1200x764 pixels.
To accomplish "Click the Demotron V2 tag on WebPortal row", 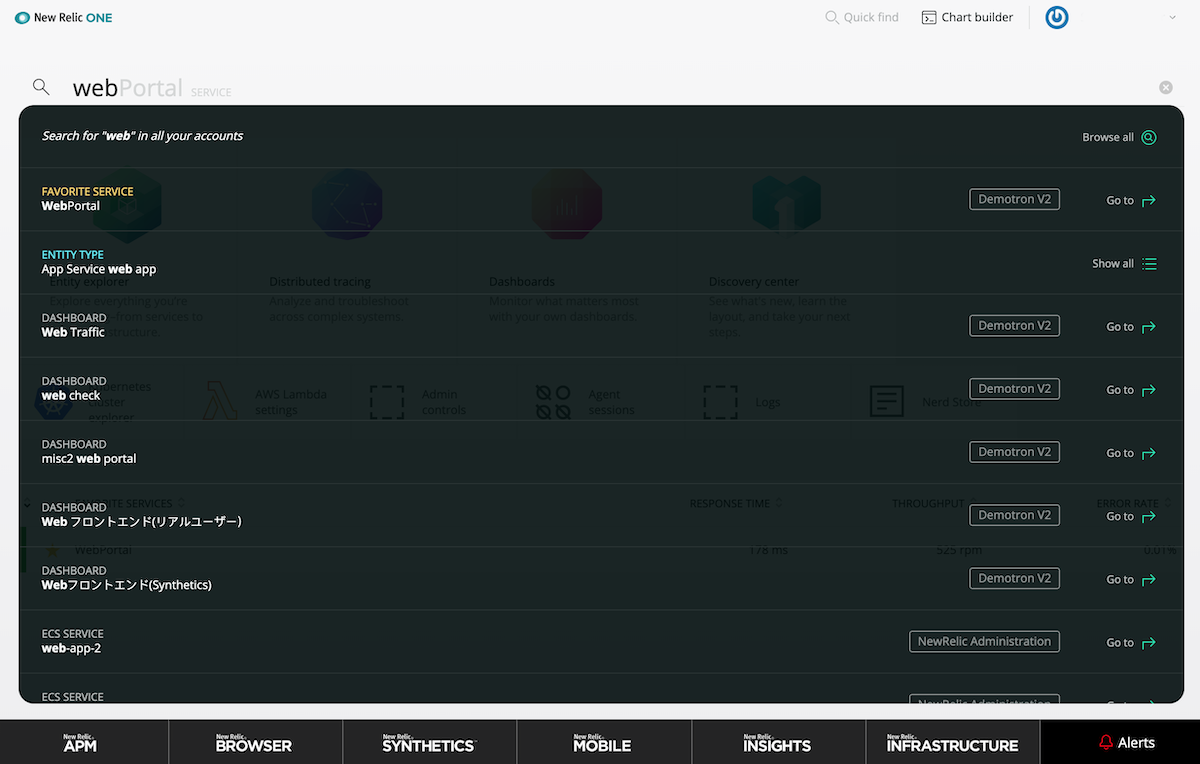I will coord(1014,199).
